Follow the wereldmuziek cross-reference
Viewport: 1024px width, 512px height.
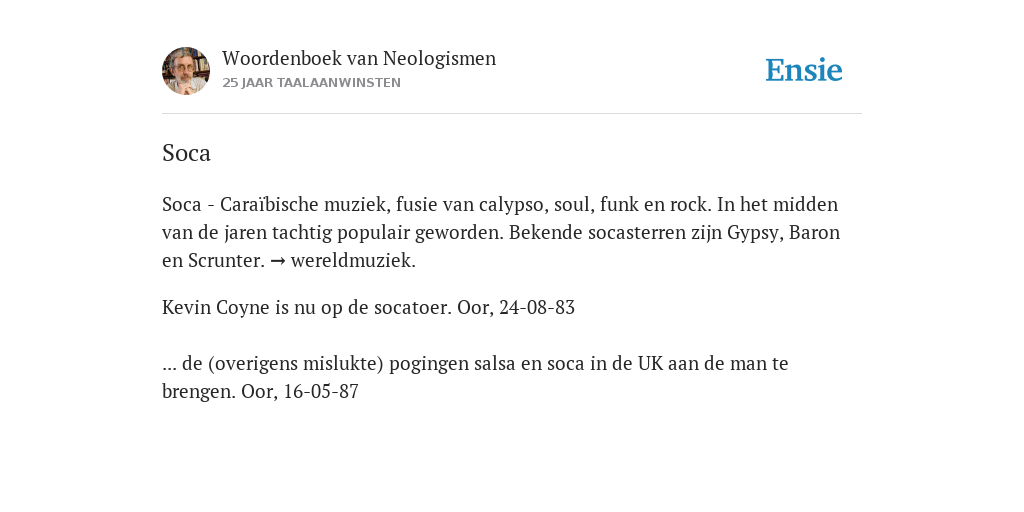click(353, 261)
